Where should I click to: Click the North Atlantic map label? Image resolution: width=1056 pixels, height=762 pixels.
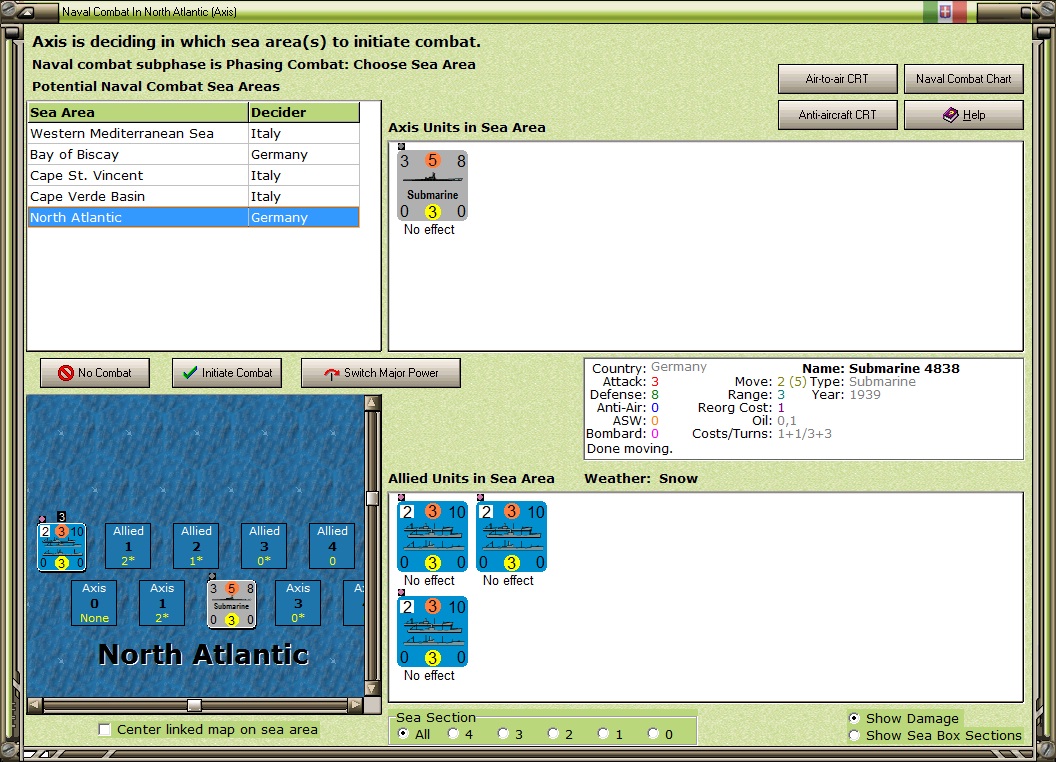pos(203,654)
